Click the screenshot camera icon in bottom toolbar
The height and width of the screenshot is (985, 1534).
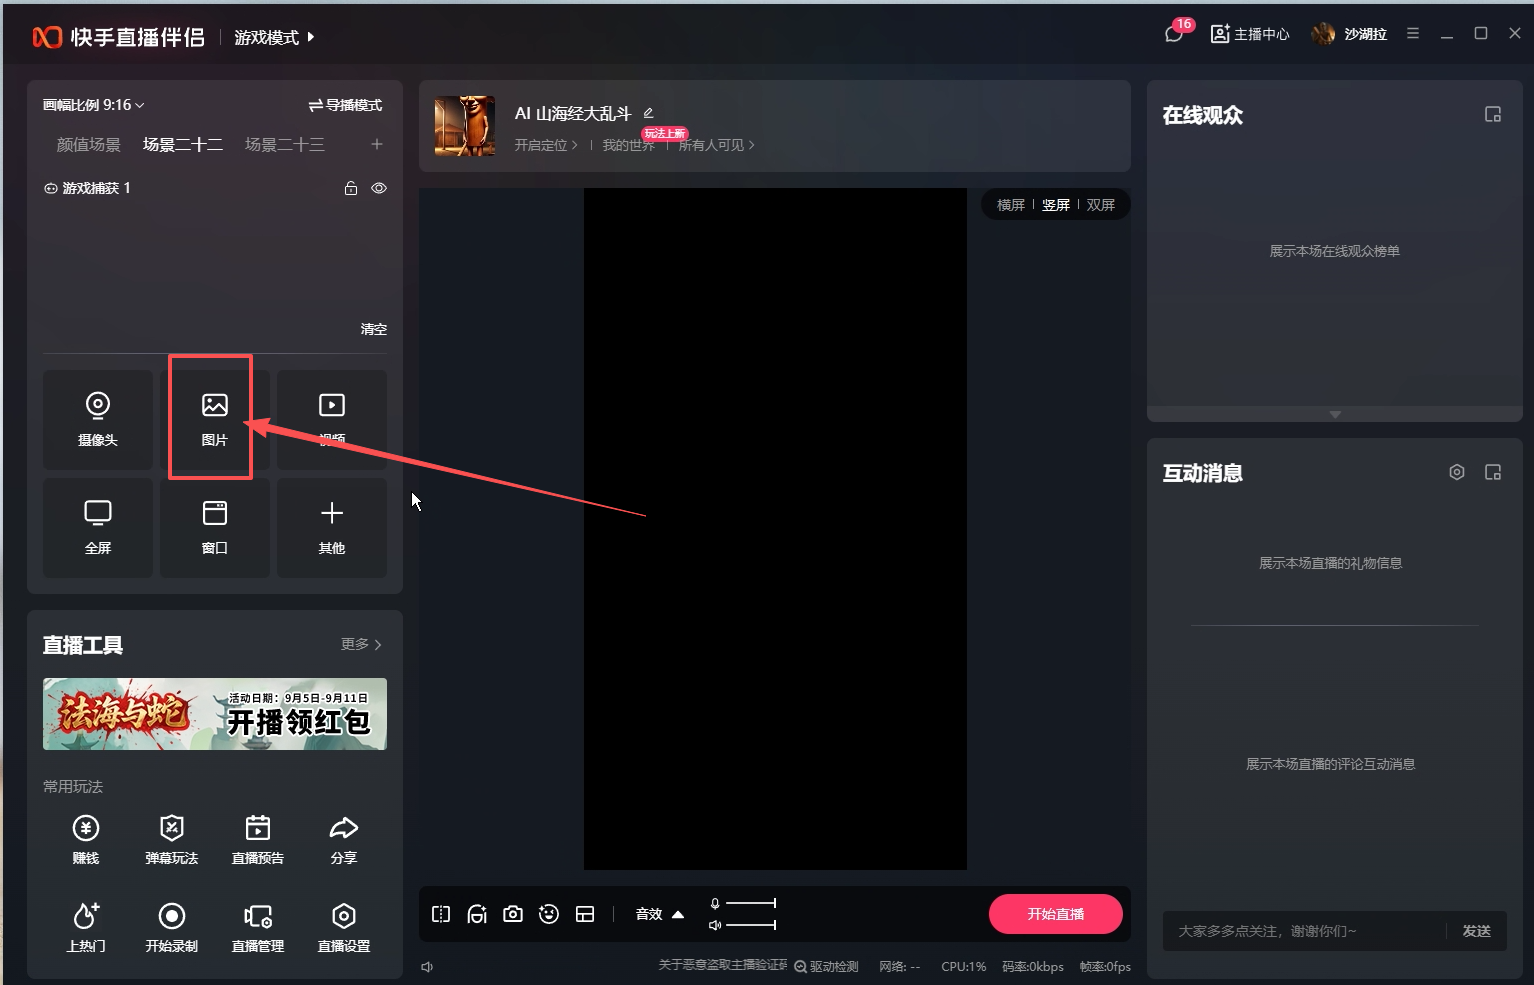click(x=513, y=914)
